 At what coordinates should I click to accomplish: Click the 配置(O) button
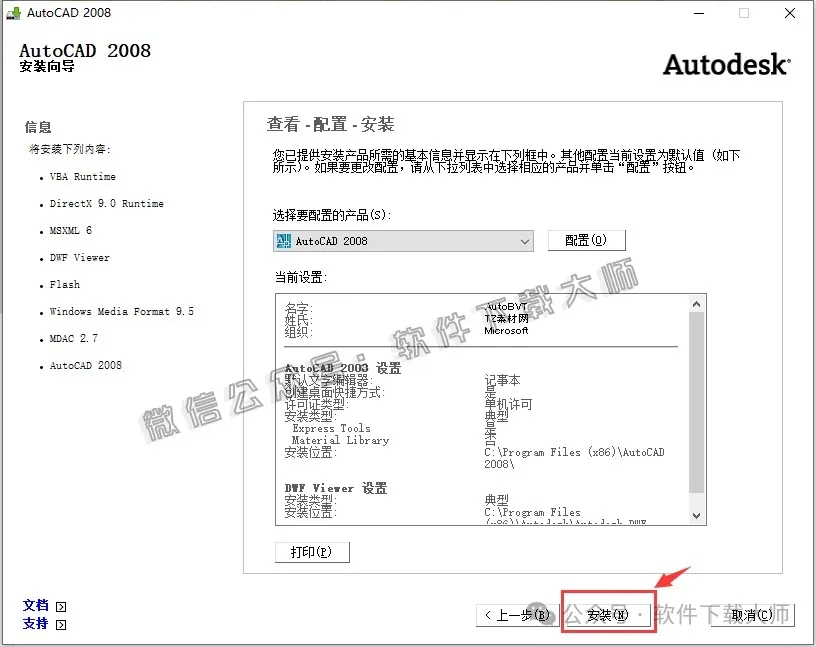585,240
